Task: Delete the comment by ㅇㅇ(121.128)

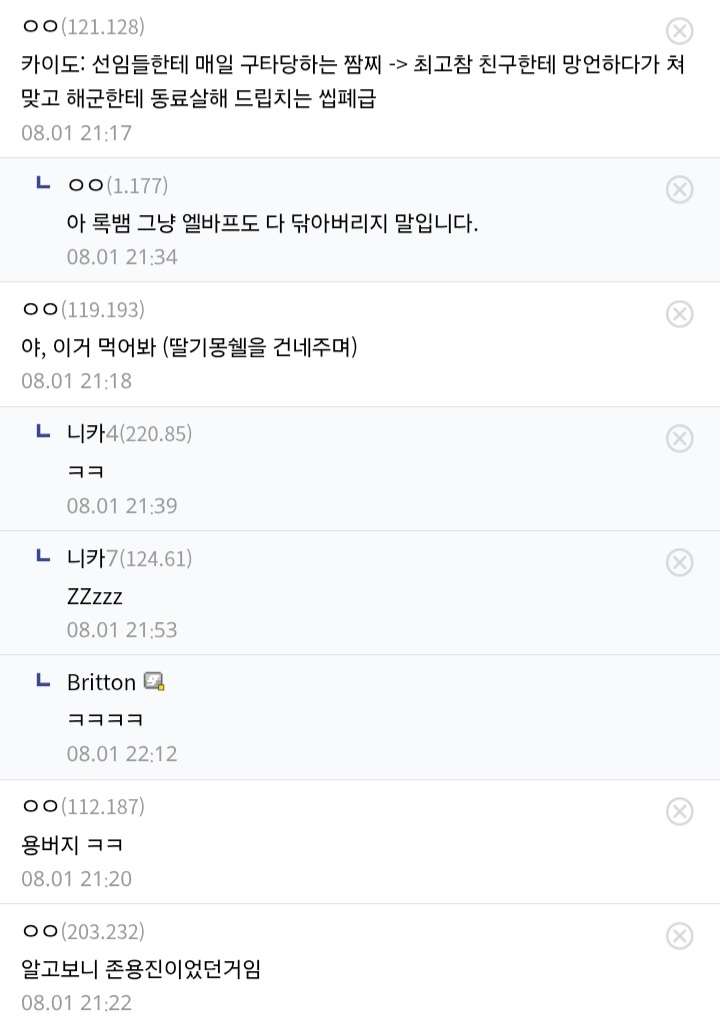Action: [679, 31]
